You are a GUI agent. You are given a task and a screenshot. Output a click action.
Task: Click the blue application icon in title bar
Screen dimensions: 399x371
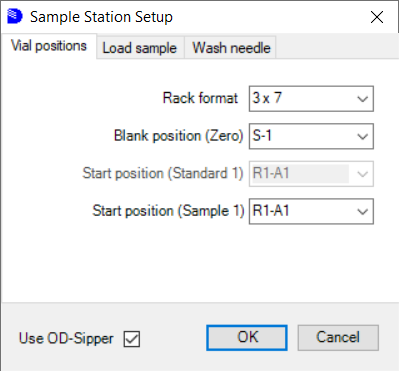(15, 16)
